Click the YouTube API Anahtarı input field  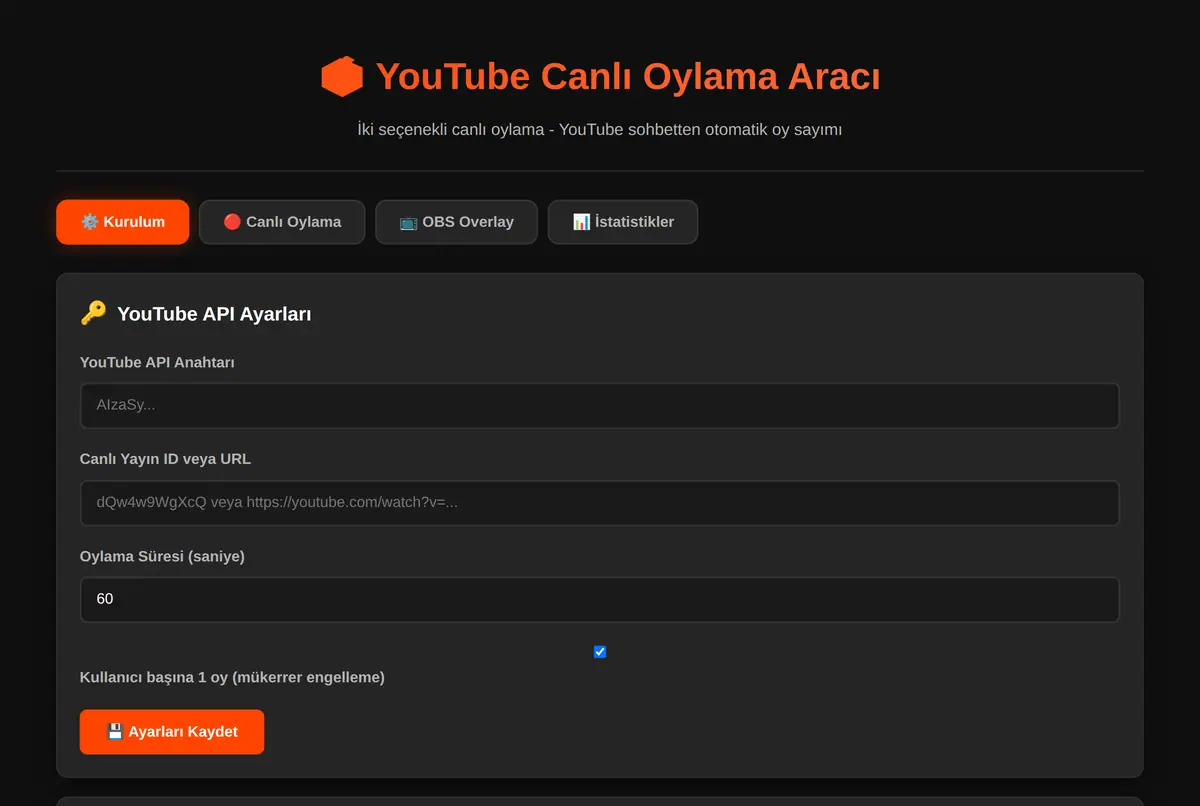pos(600,405)
